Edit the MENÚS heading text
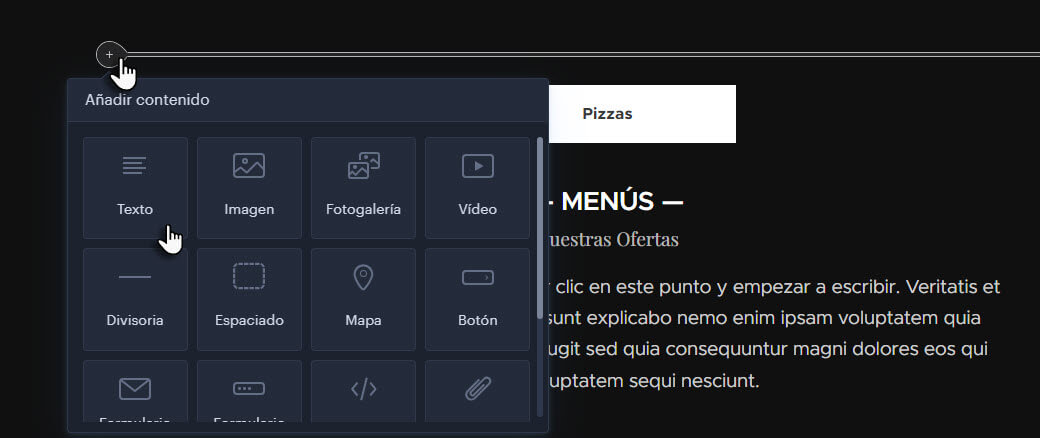 pos(614,202)
